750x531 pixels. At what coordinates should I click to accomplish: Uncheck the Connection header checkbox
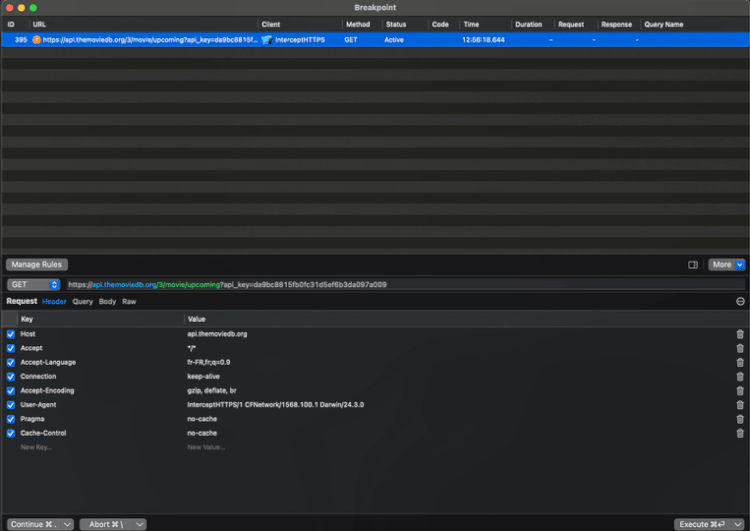pyautogui.click(x=11, y=376)
